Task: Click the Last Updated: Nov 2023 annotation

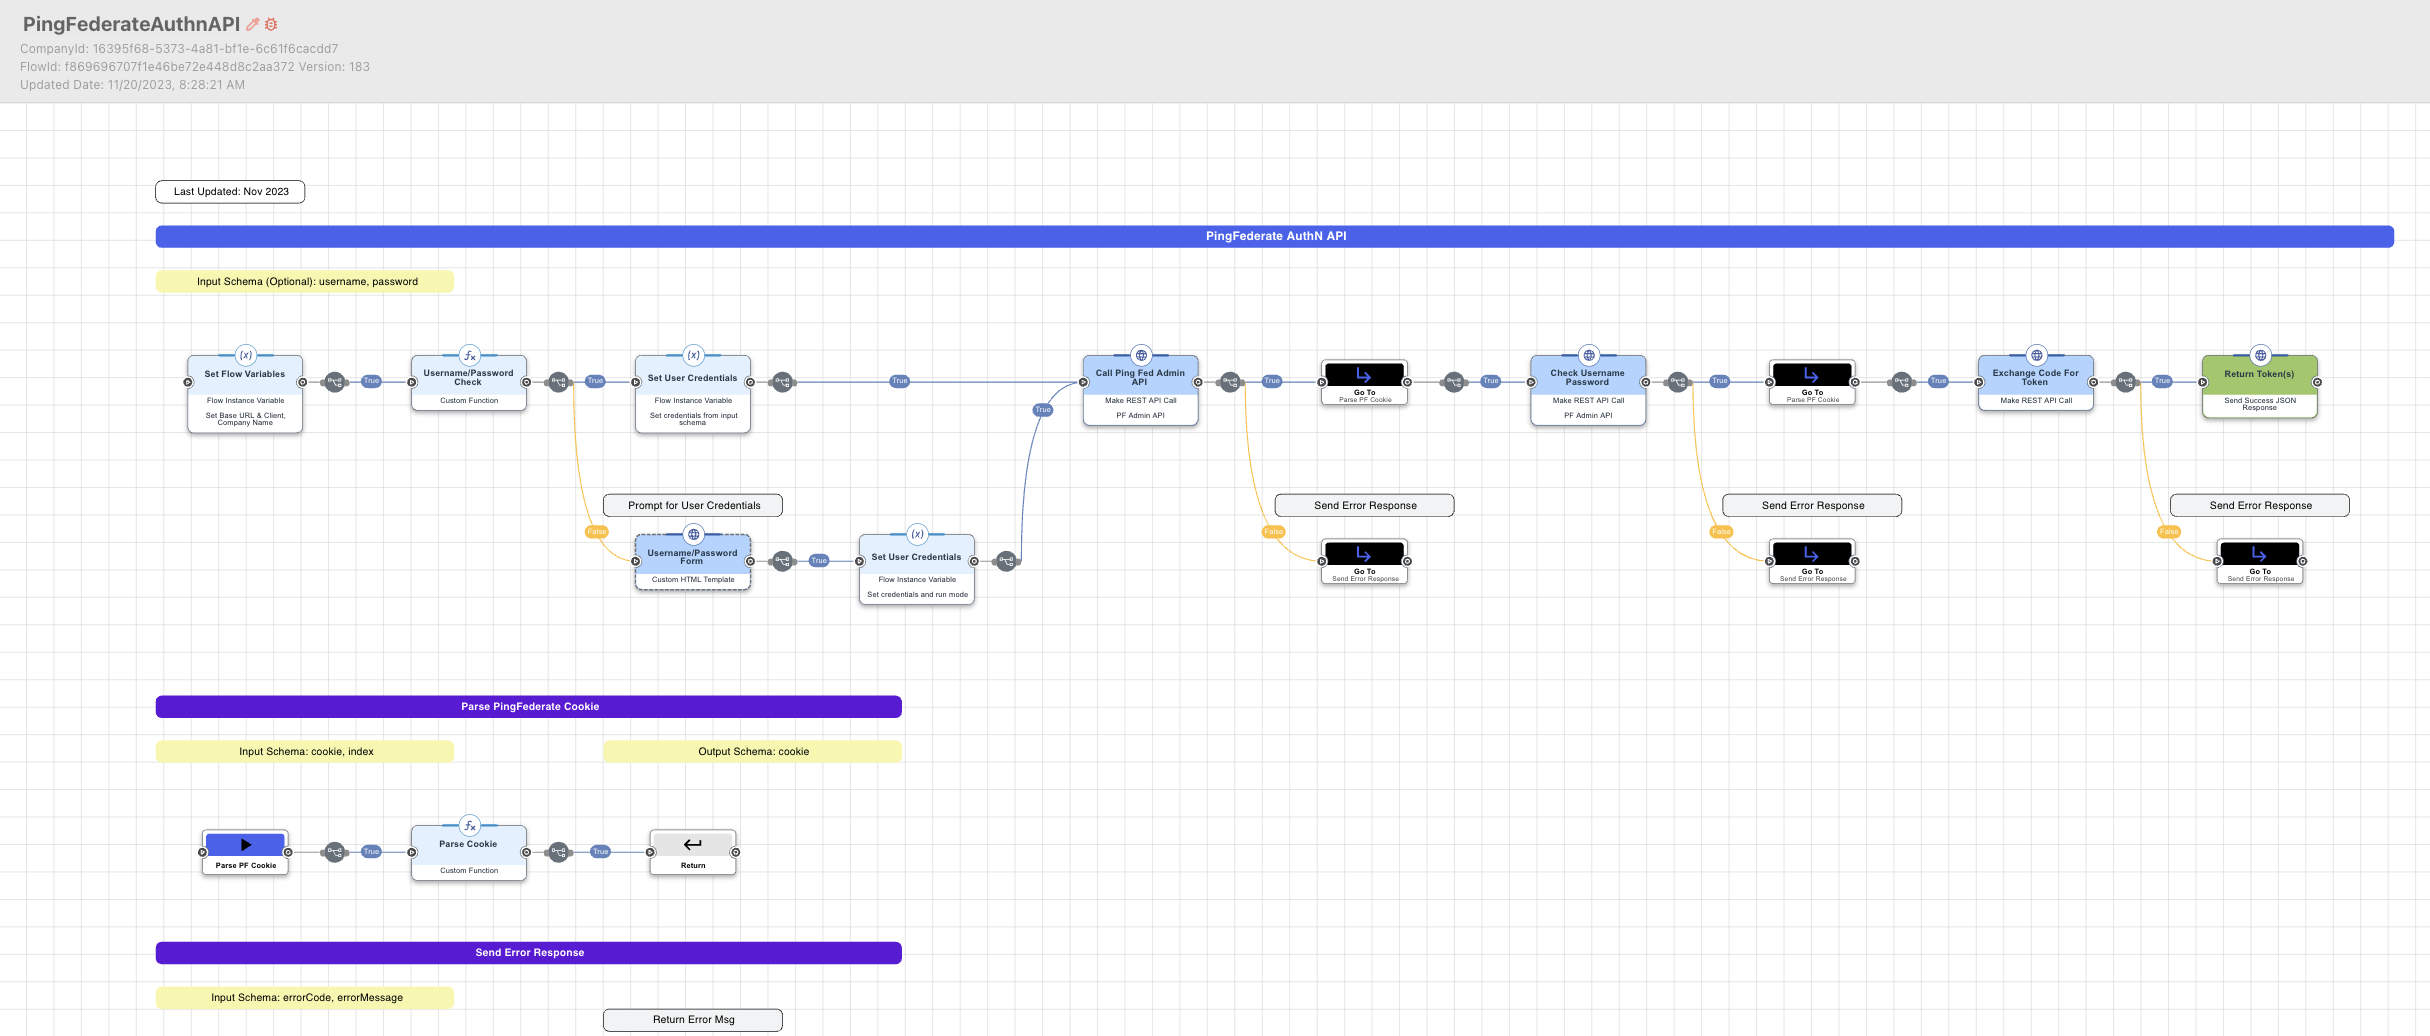Action: pyautogui.click(x=230, y=192)
